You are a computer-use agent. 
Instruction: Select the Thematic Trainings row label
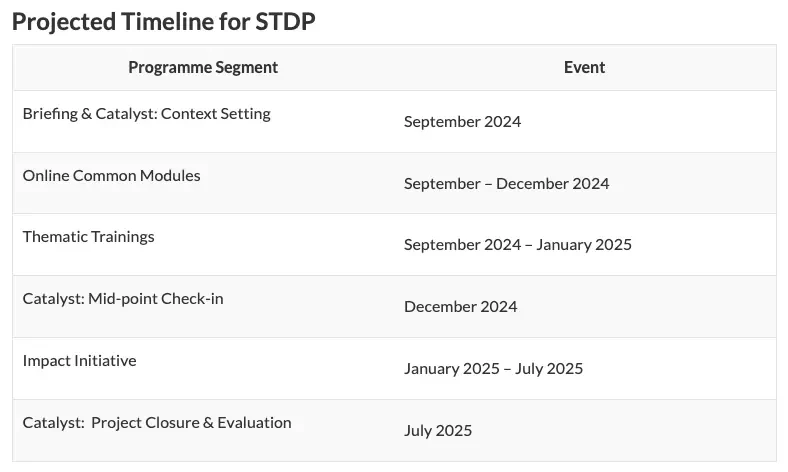click(88, 237)
